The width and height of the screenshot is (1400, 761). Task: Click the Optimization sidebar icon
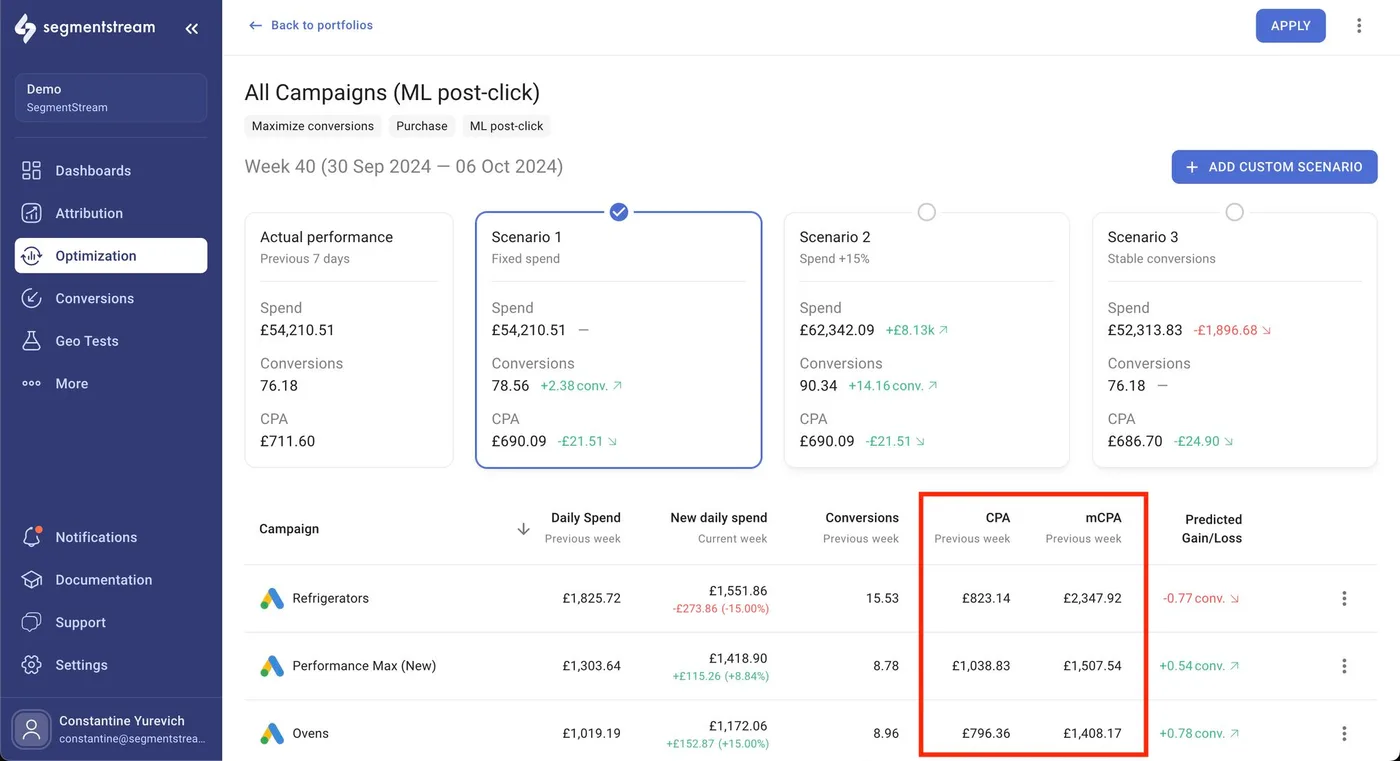pyautogui.click(x=32, y=255)
